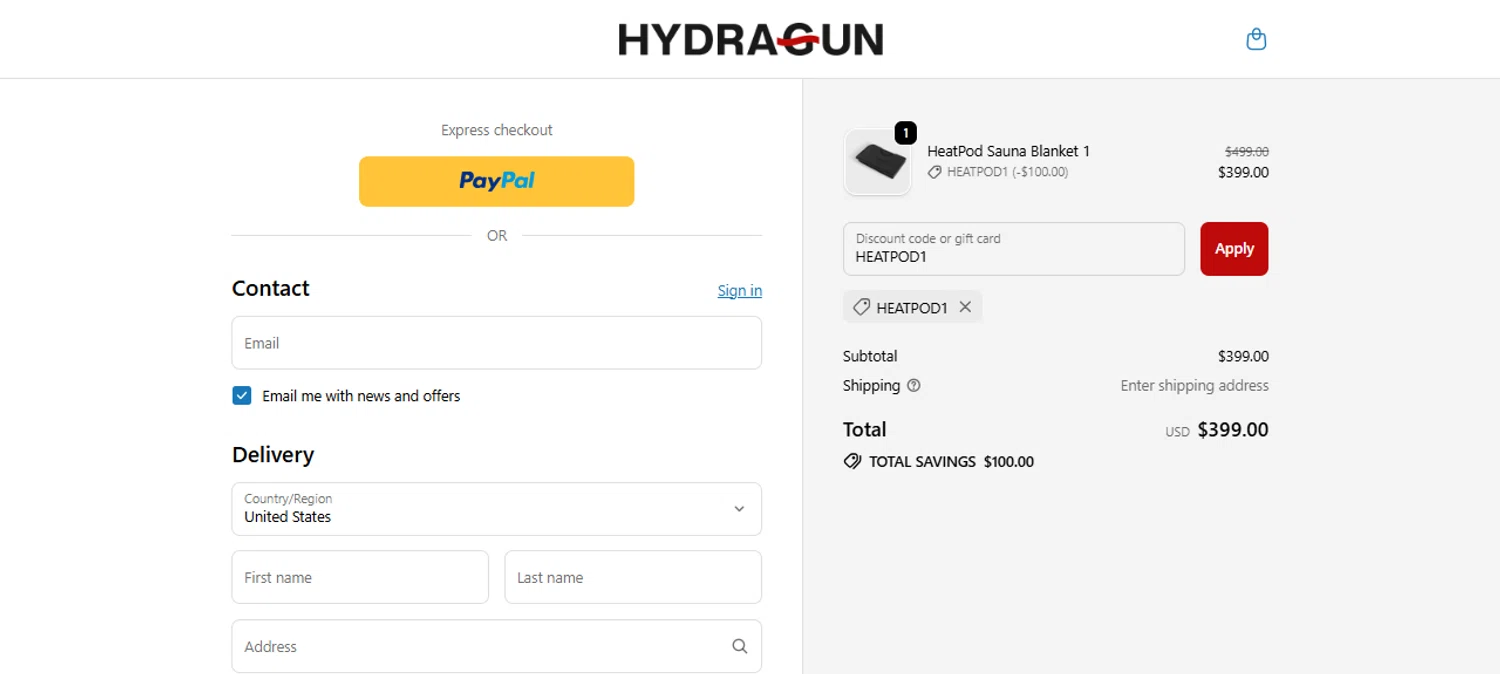1500x674 pixels.
Task: Click the Delivery heading
Action: coord(273,455)
